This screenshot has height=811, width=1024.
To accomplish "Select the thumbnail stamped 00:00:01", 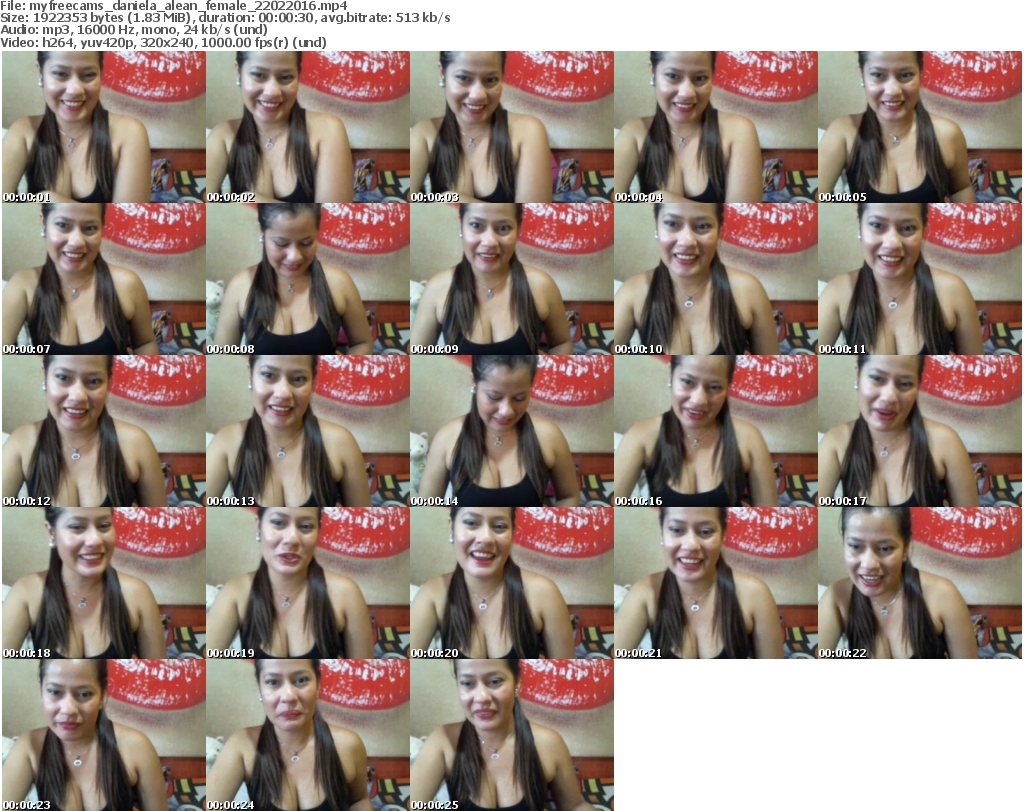I will pos(104,127).
